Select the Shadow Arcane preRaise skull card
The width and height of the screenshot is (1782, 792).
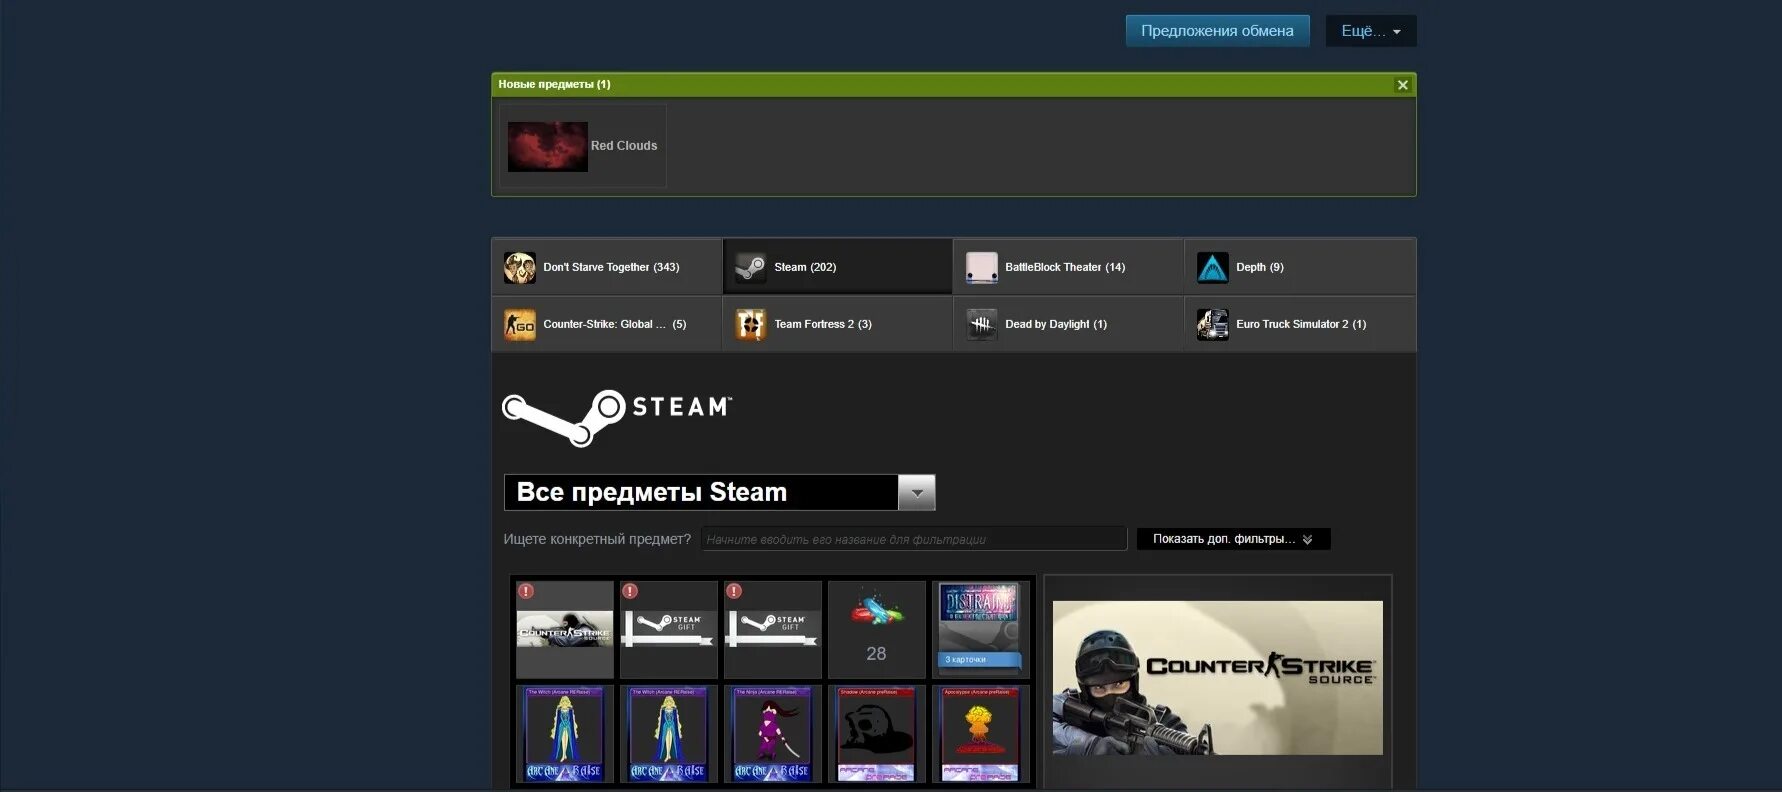point(877,734)
